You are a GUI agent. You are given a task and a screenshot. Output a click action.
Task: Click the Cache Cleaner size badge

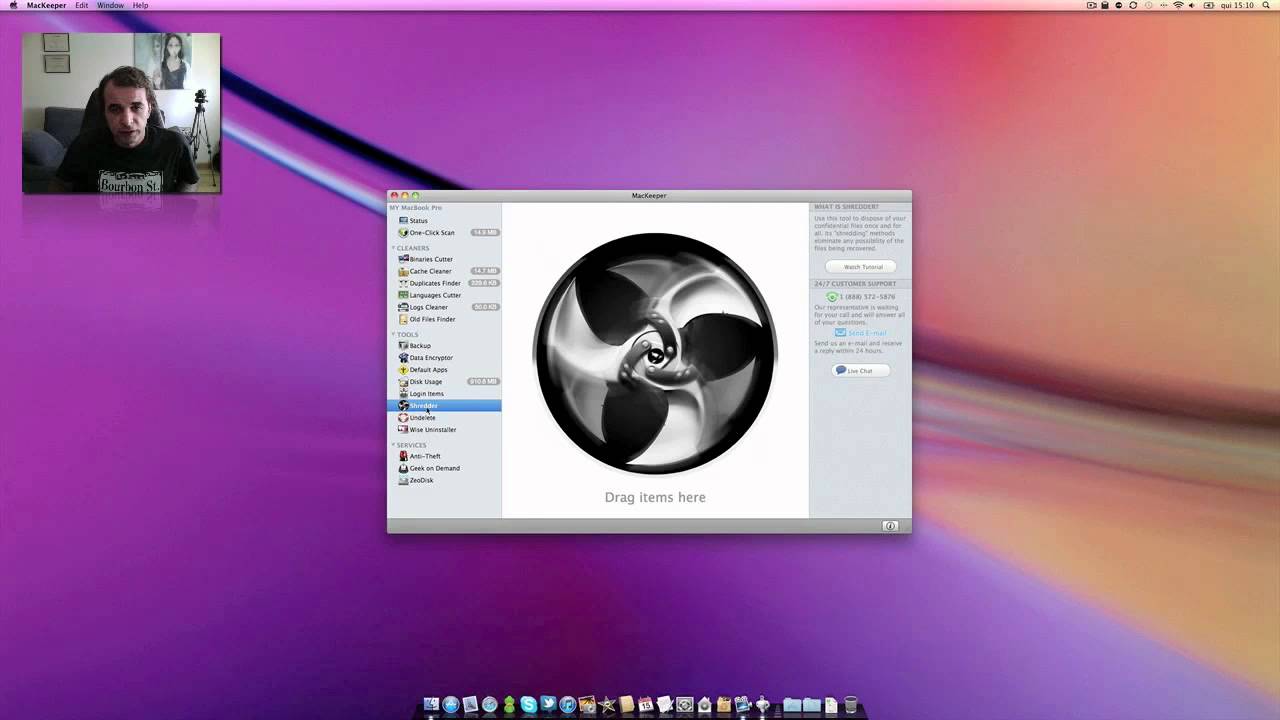pyautogui.click(x=485, y=271)
